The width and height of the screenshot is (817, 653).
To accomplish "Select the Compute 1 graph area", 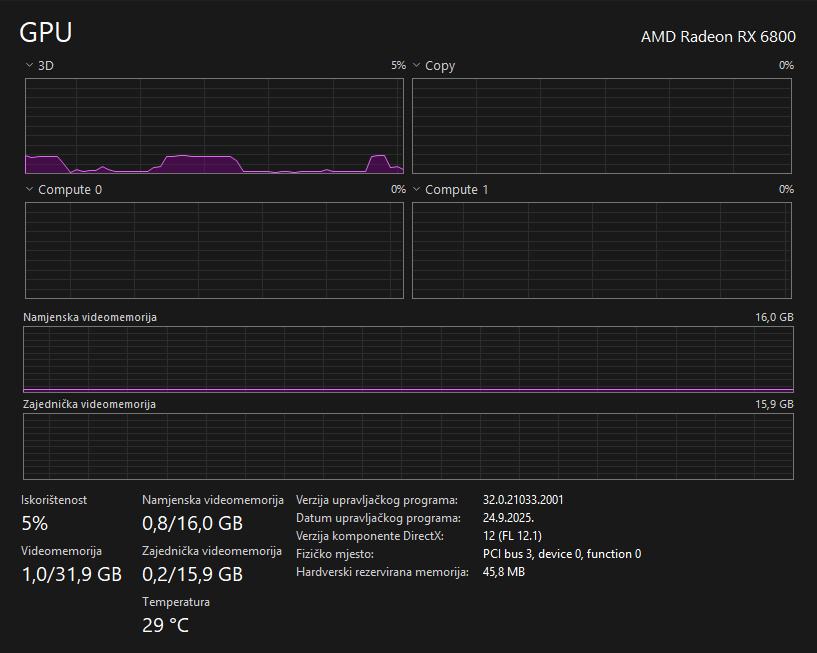I will 601,250.
